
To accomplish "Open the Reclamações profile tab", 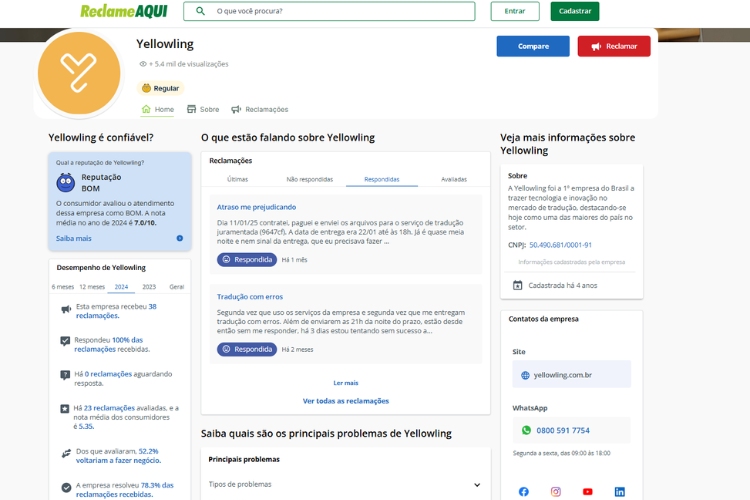I will (x=260, y=109).
